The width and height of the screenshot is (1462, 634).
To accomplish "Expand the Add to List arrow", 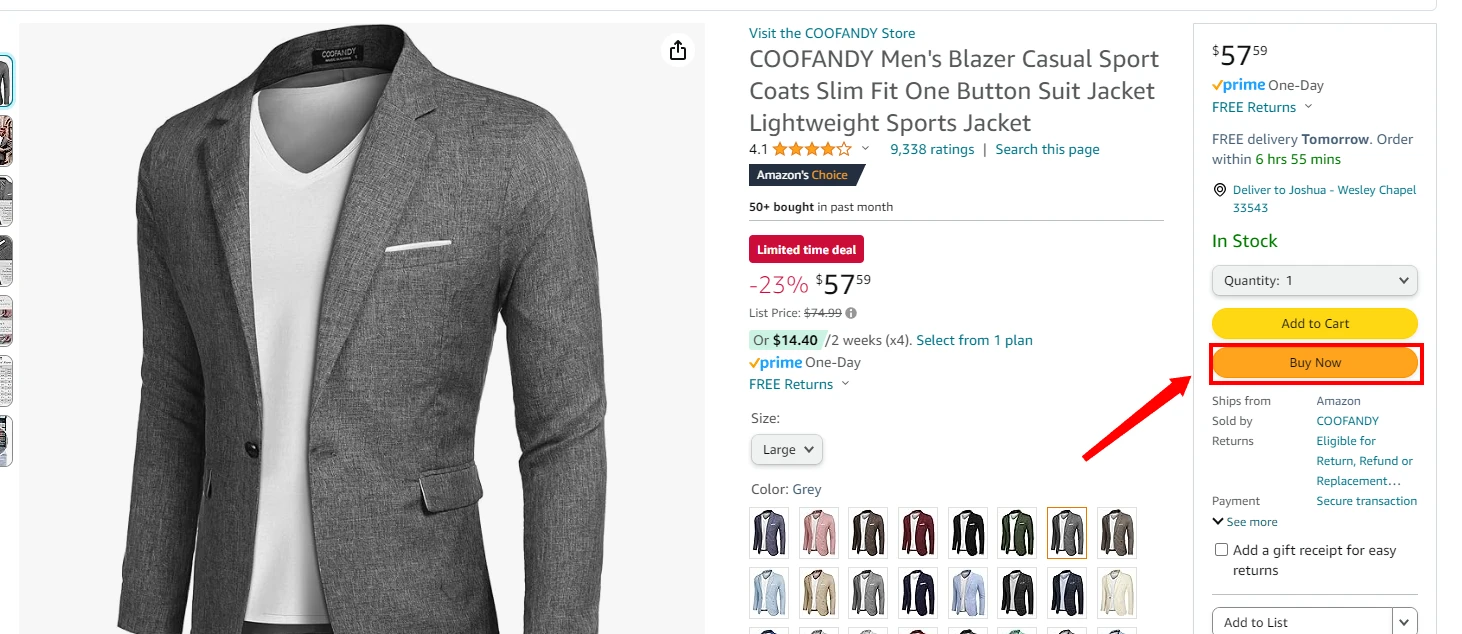I will pyautogui.click(x=1406, y=622).
